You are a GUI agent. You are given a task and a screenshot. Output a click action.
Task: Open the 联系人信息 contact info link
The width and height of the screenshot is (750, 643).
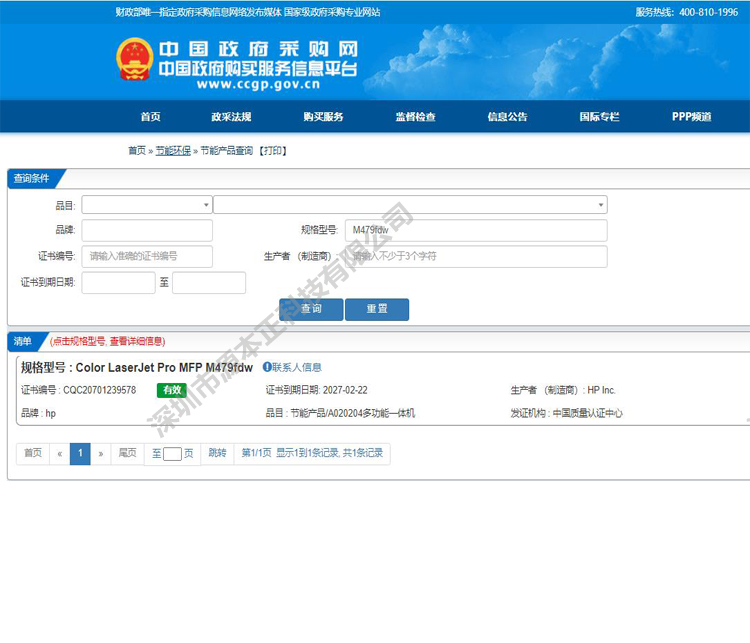(x=297, y=367)
